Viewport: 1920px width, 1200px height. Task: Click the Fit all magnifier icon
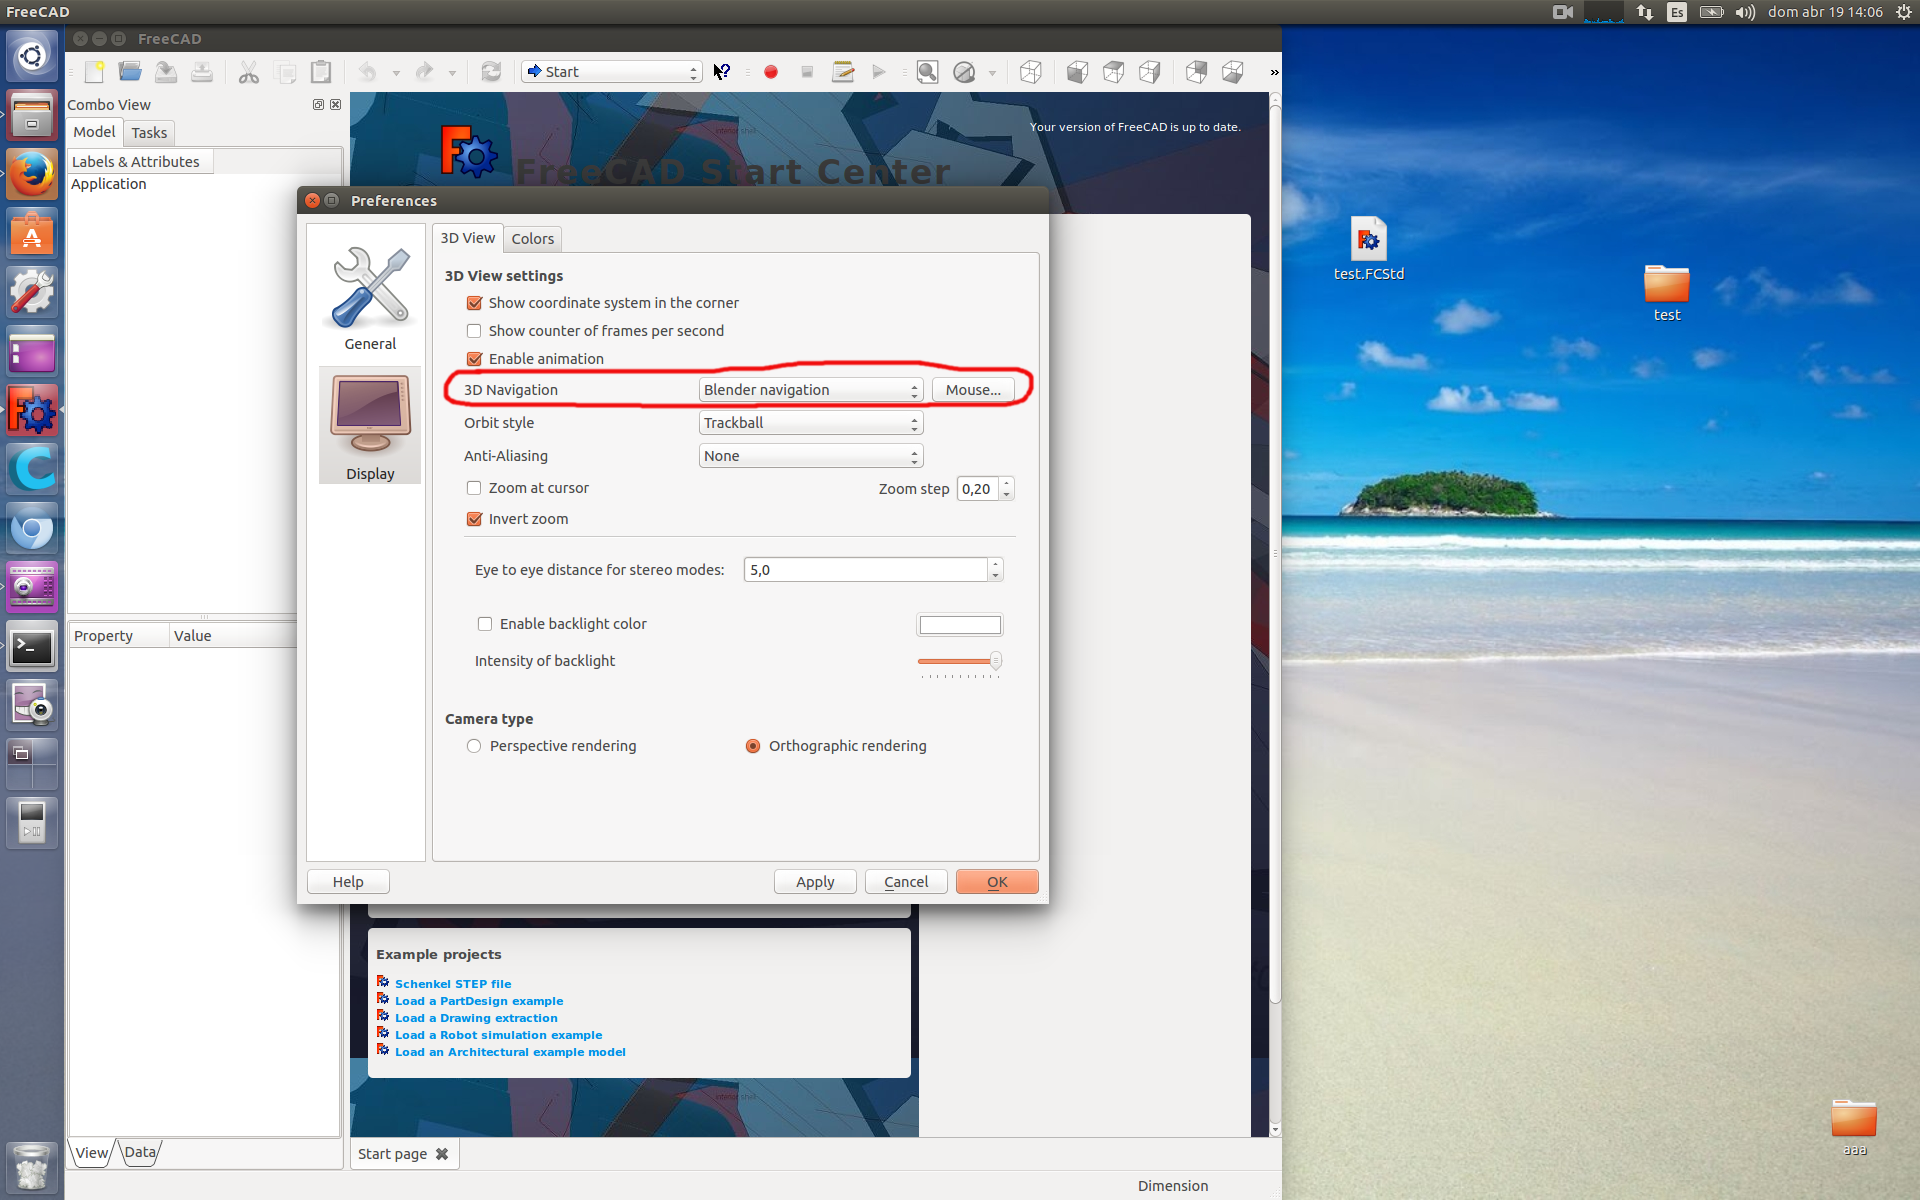[927, 72]
